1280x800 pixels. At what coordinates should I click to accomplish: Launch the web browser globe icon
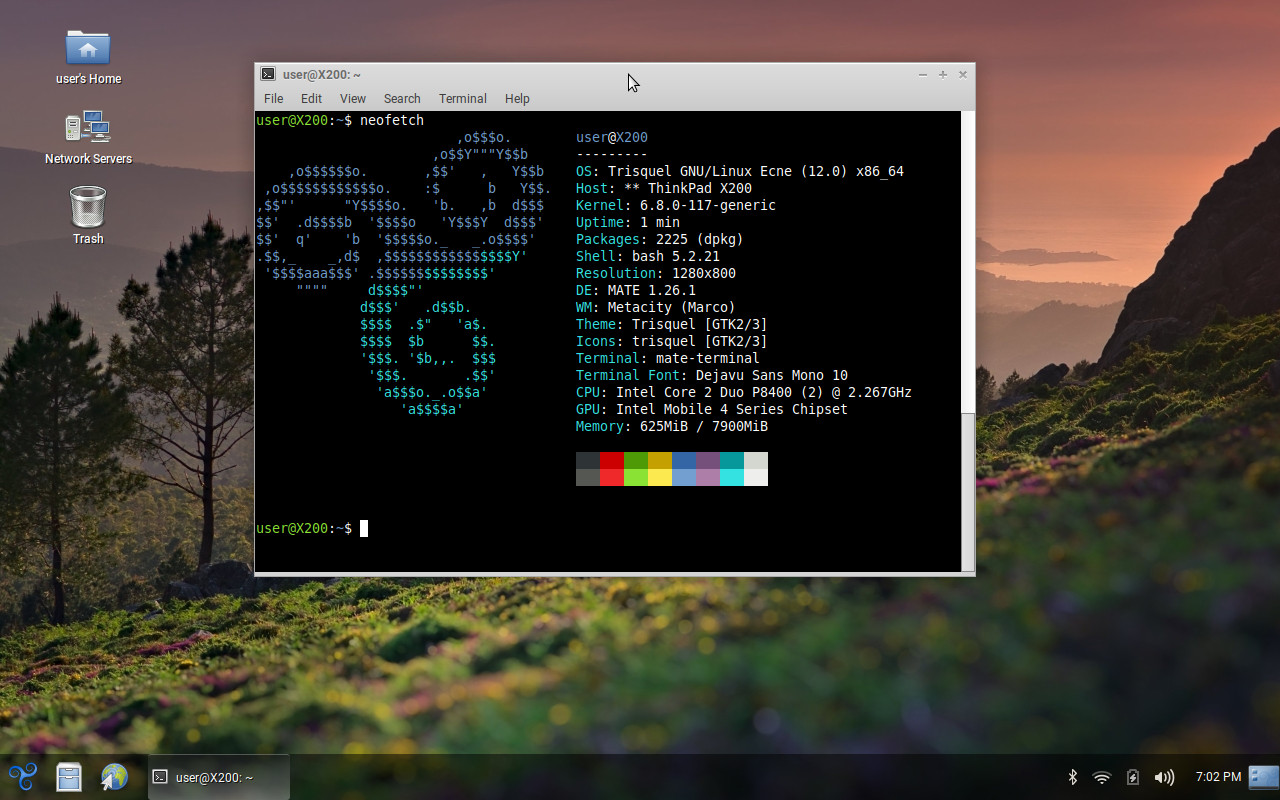pos(115,776)
